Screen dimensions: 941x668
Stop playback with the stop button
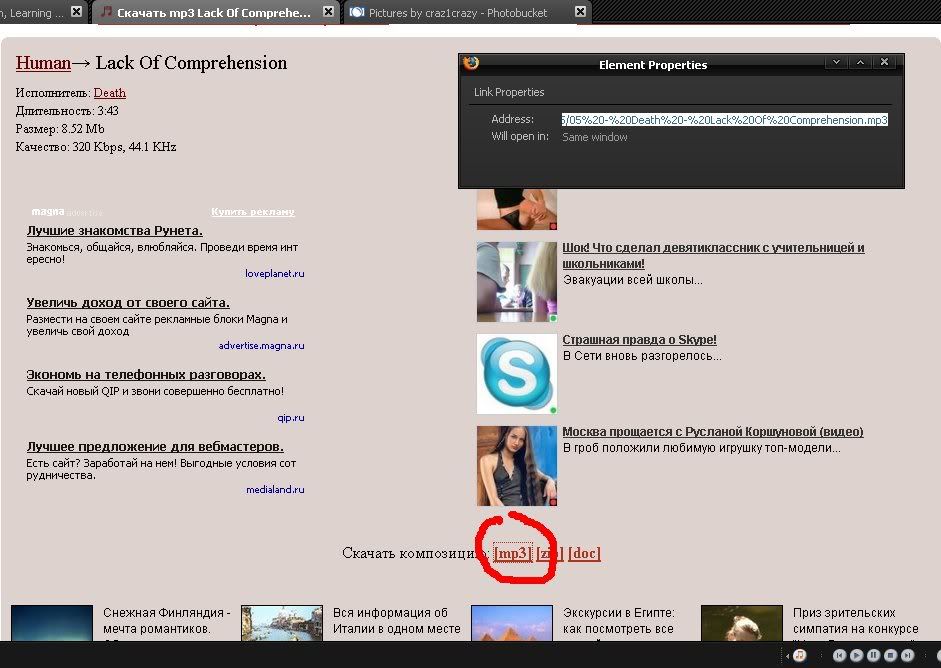pos(891,655)
